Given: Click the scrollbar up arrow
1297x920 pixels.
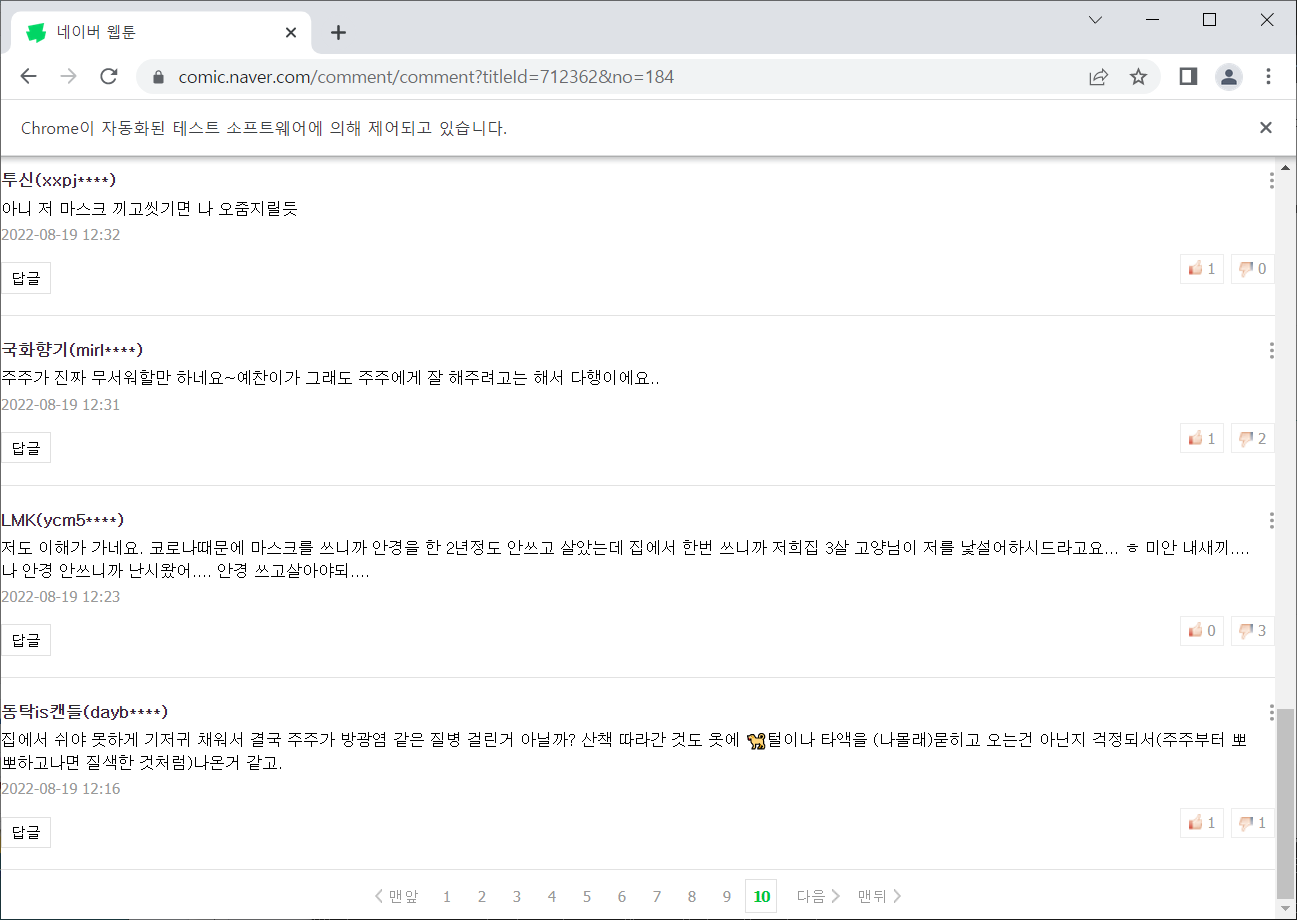Looking at the screenshot, I should [x=1287, y=168].
